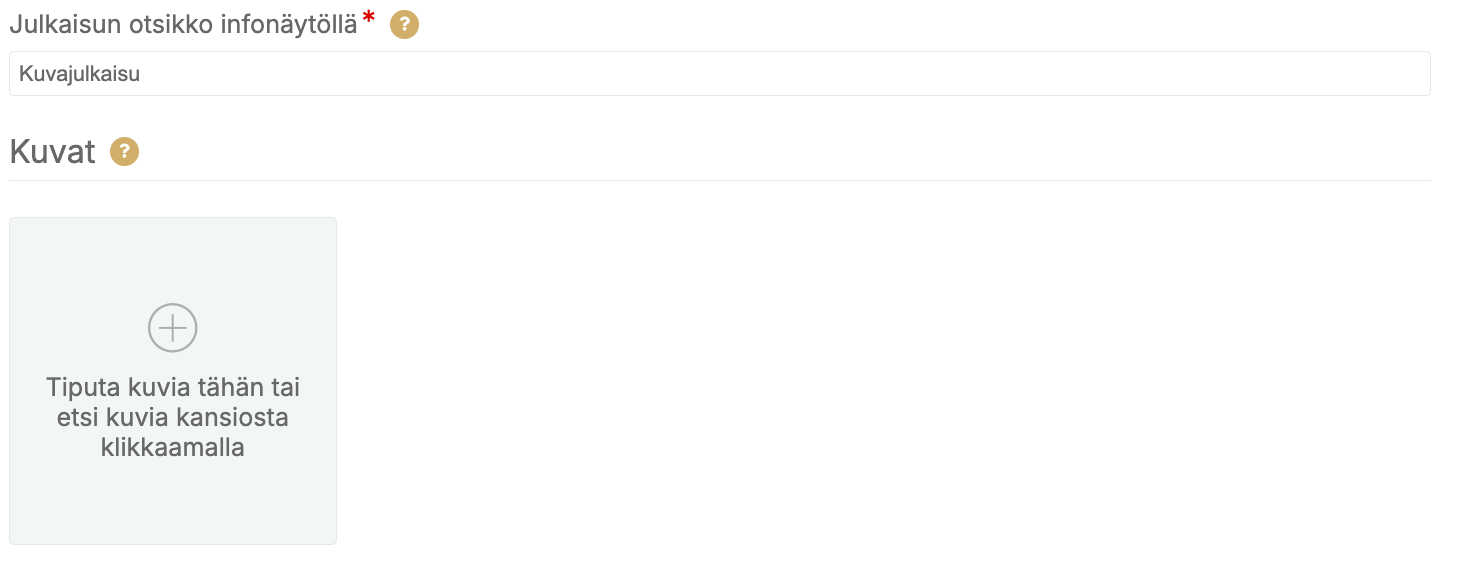Click the Kuvat section heading
The image size is (1466, 580).
(52, 152)
